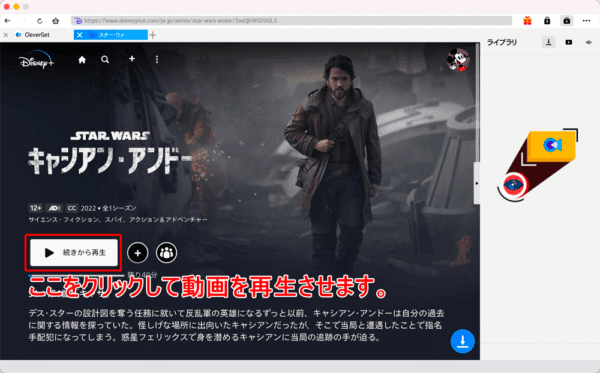Close the スター・ウォ tab
The height and width of the screenshot is (373, 600).
(79, 35)
